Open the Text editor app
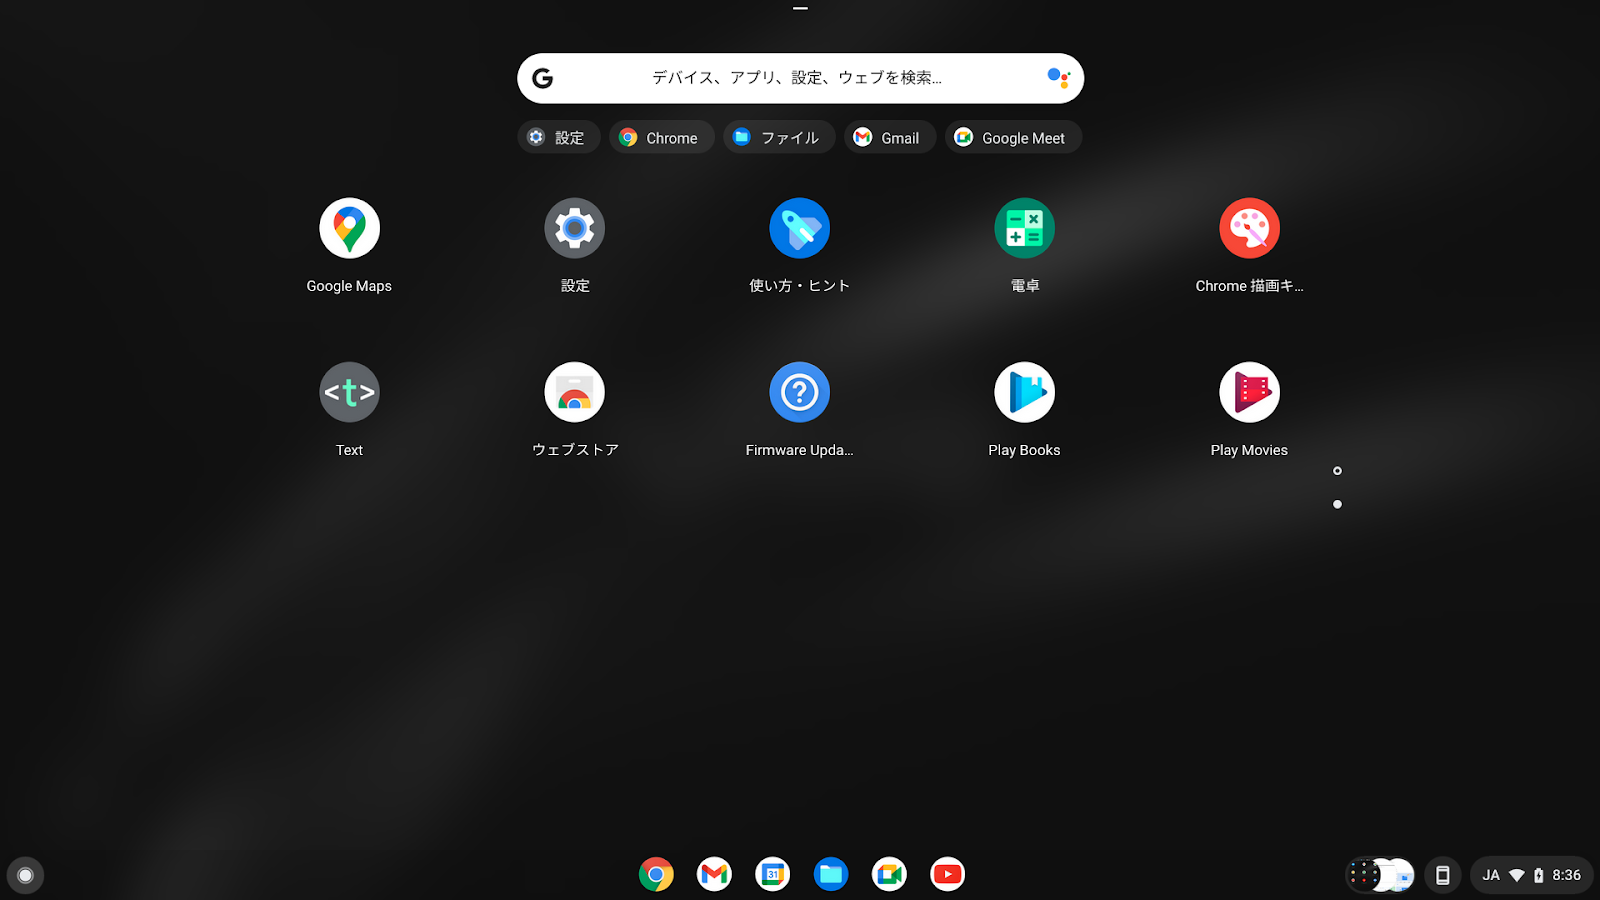The height and width of the screenshot is (900, 1600). tap(349, 392)
